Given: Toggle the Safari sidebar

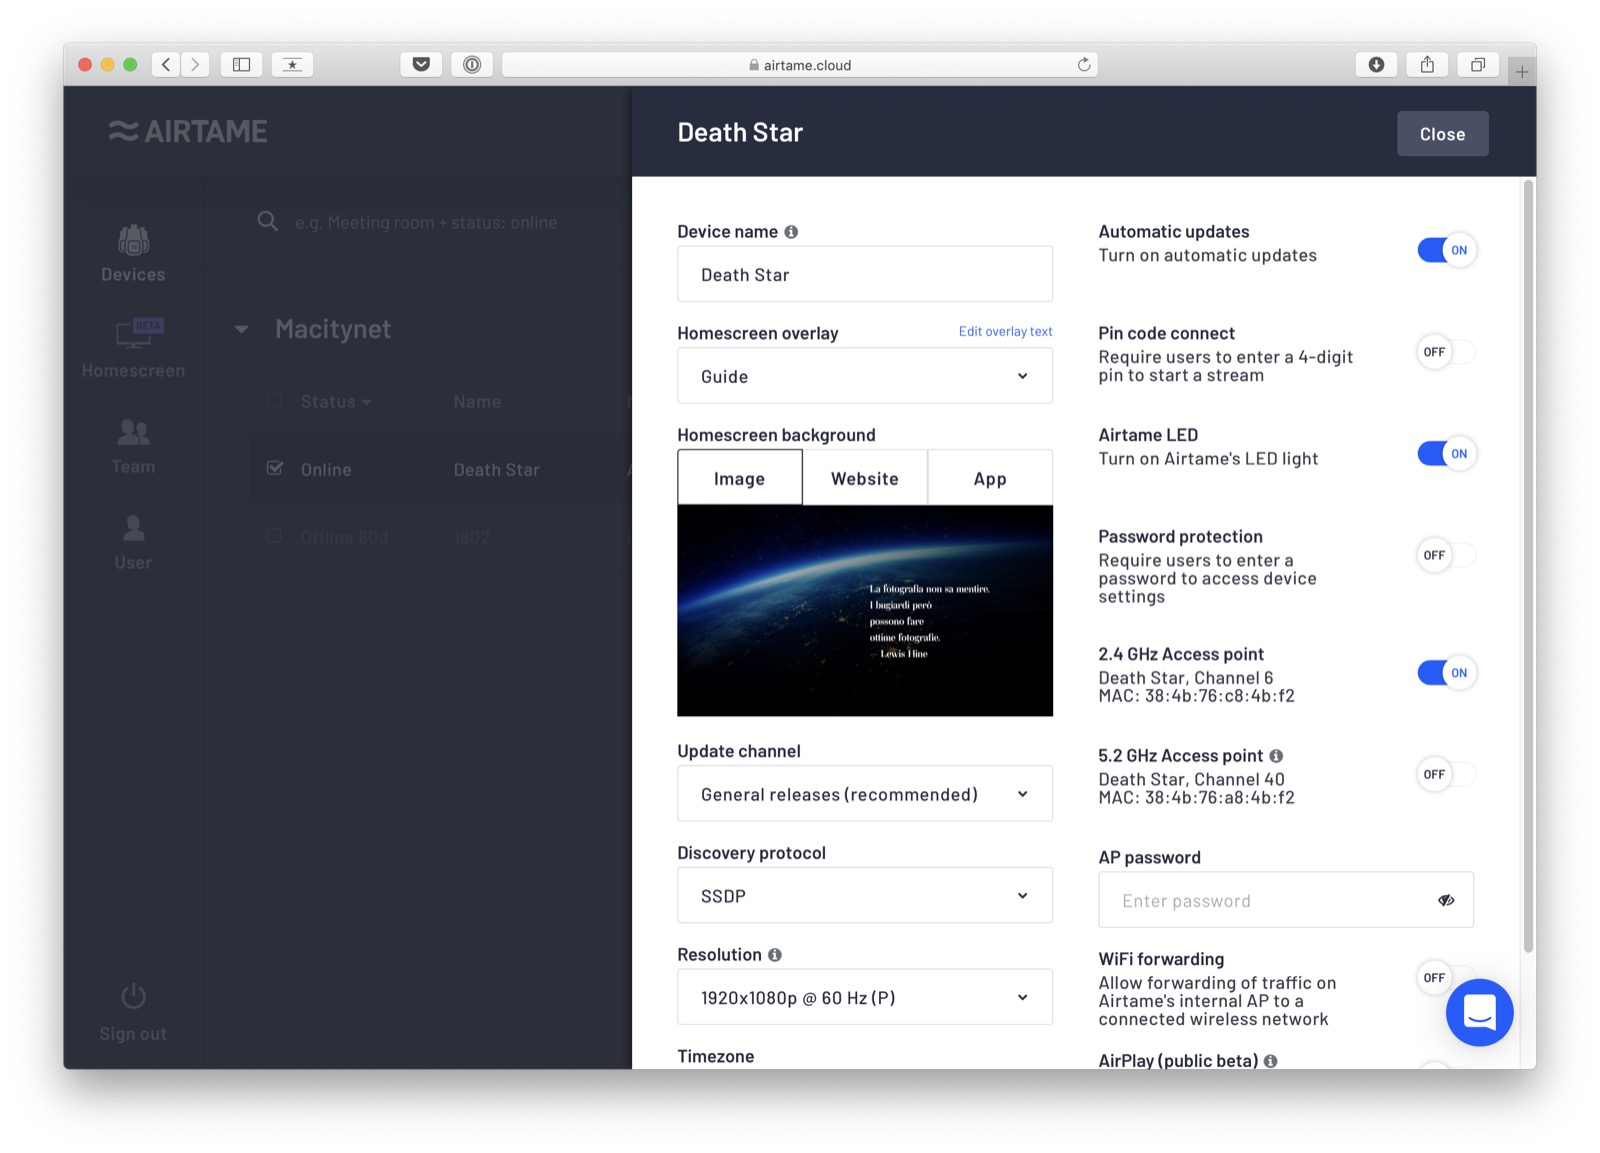Looking at the screenshot, I should coord(241,65).
